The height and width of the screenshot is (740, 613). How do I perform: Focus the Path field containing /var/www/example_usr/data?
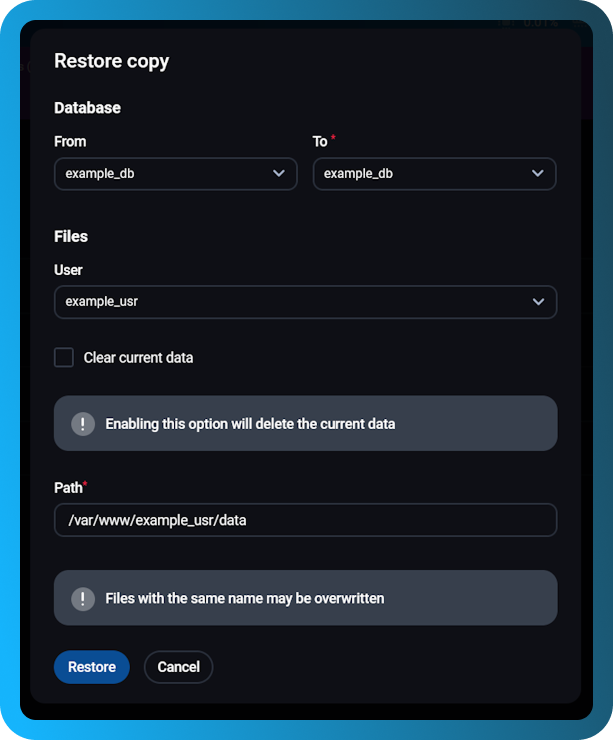click(x=305, y=520)
